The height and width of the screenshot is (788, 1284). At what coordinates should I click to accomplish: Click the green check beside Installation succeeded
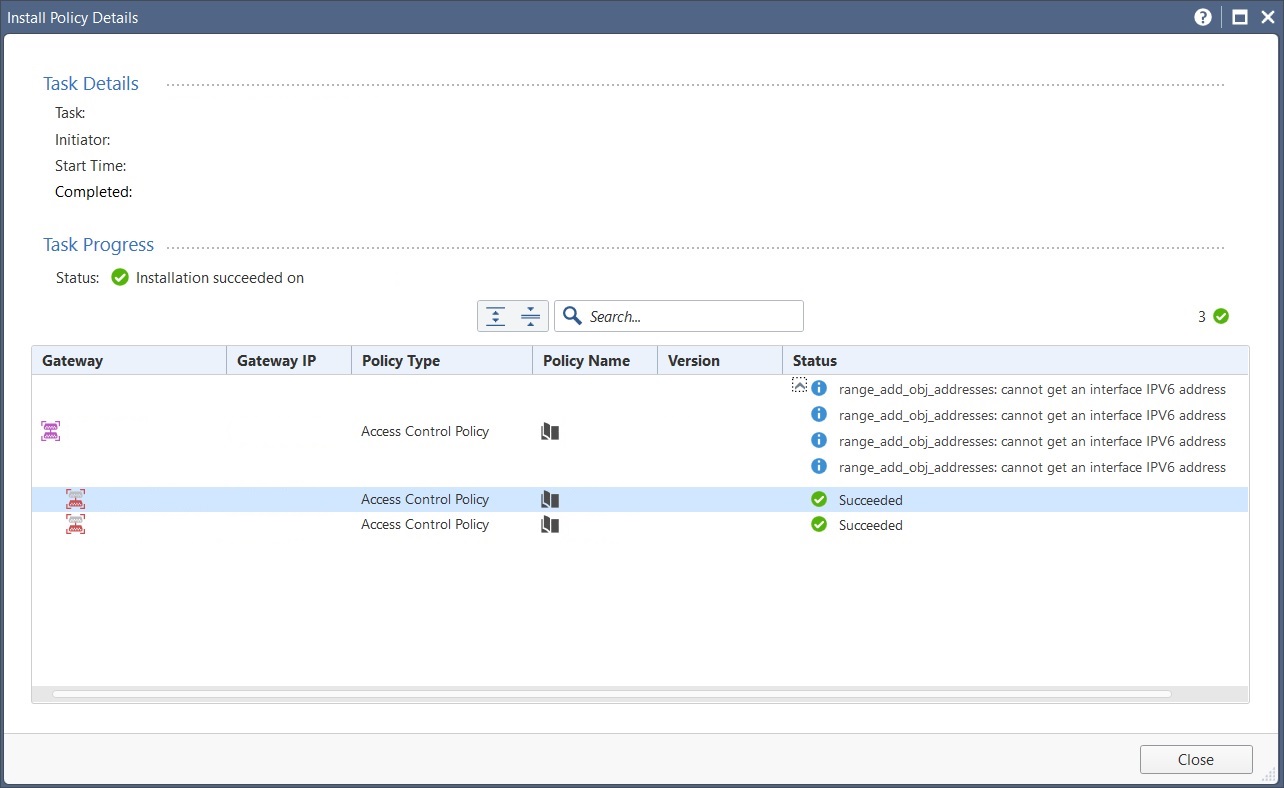120,278
